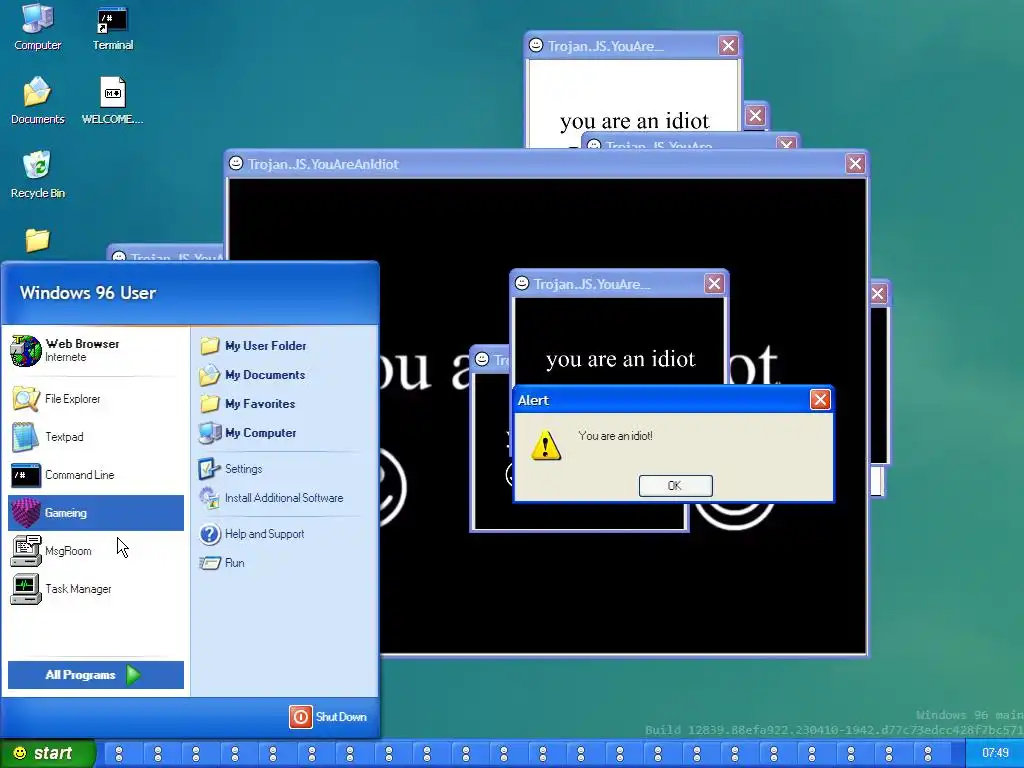Click the Windows 96 User header

coord(88,293)
